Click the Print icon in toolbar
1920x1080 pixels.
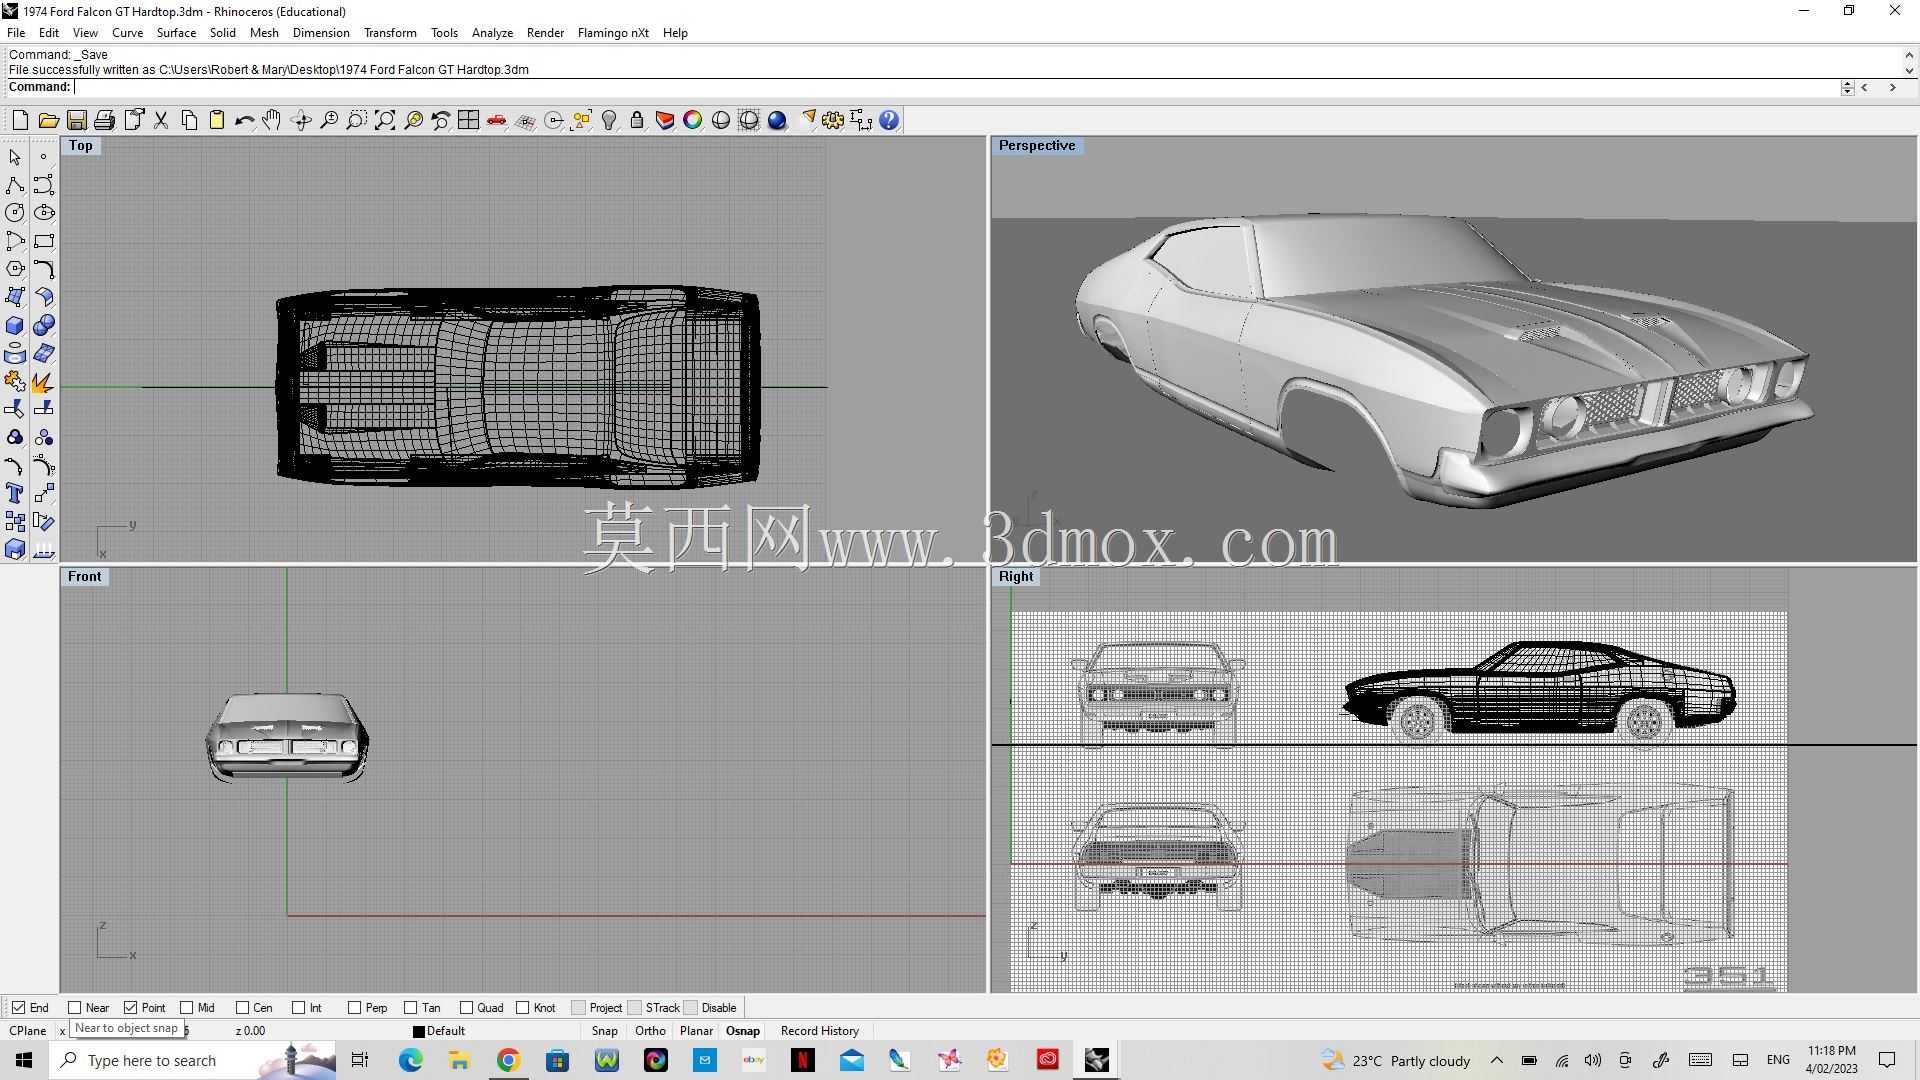pos(104,121)
